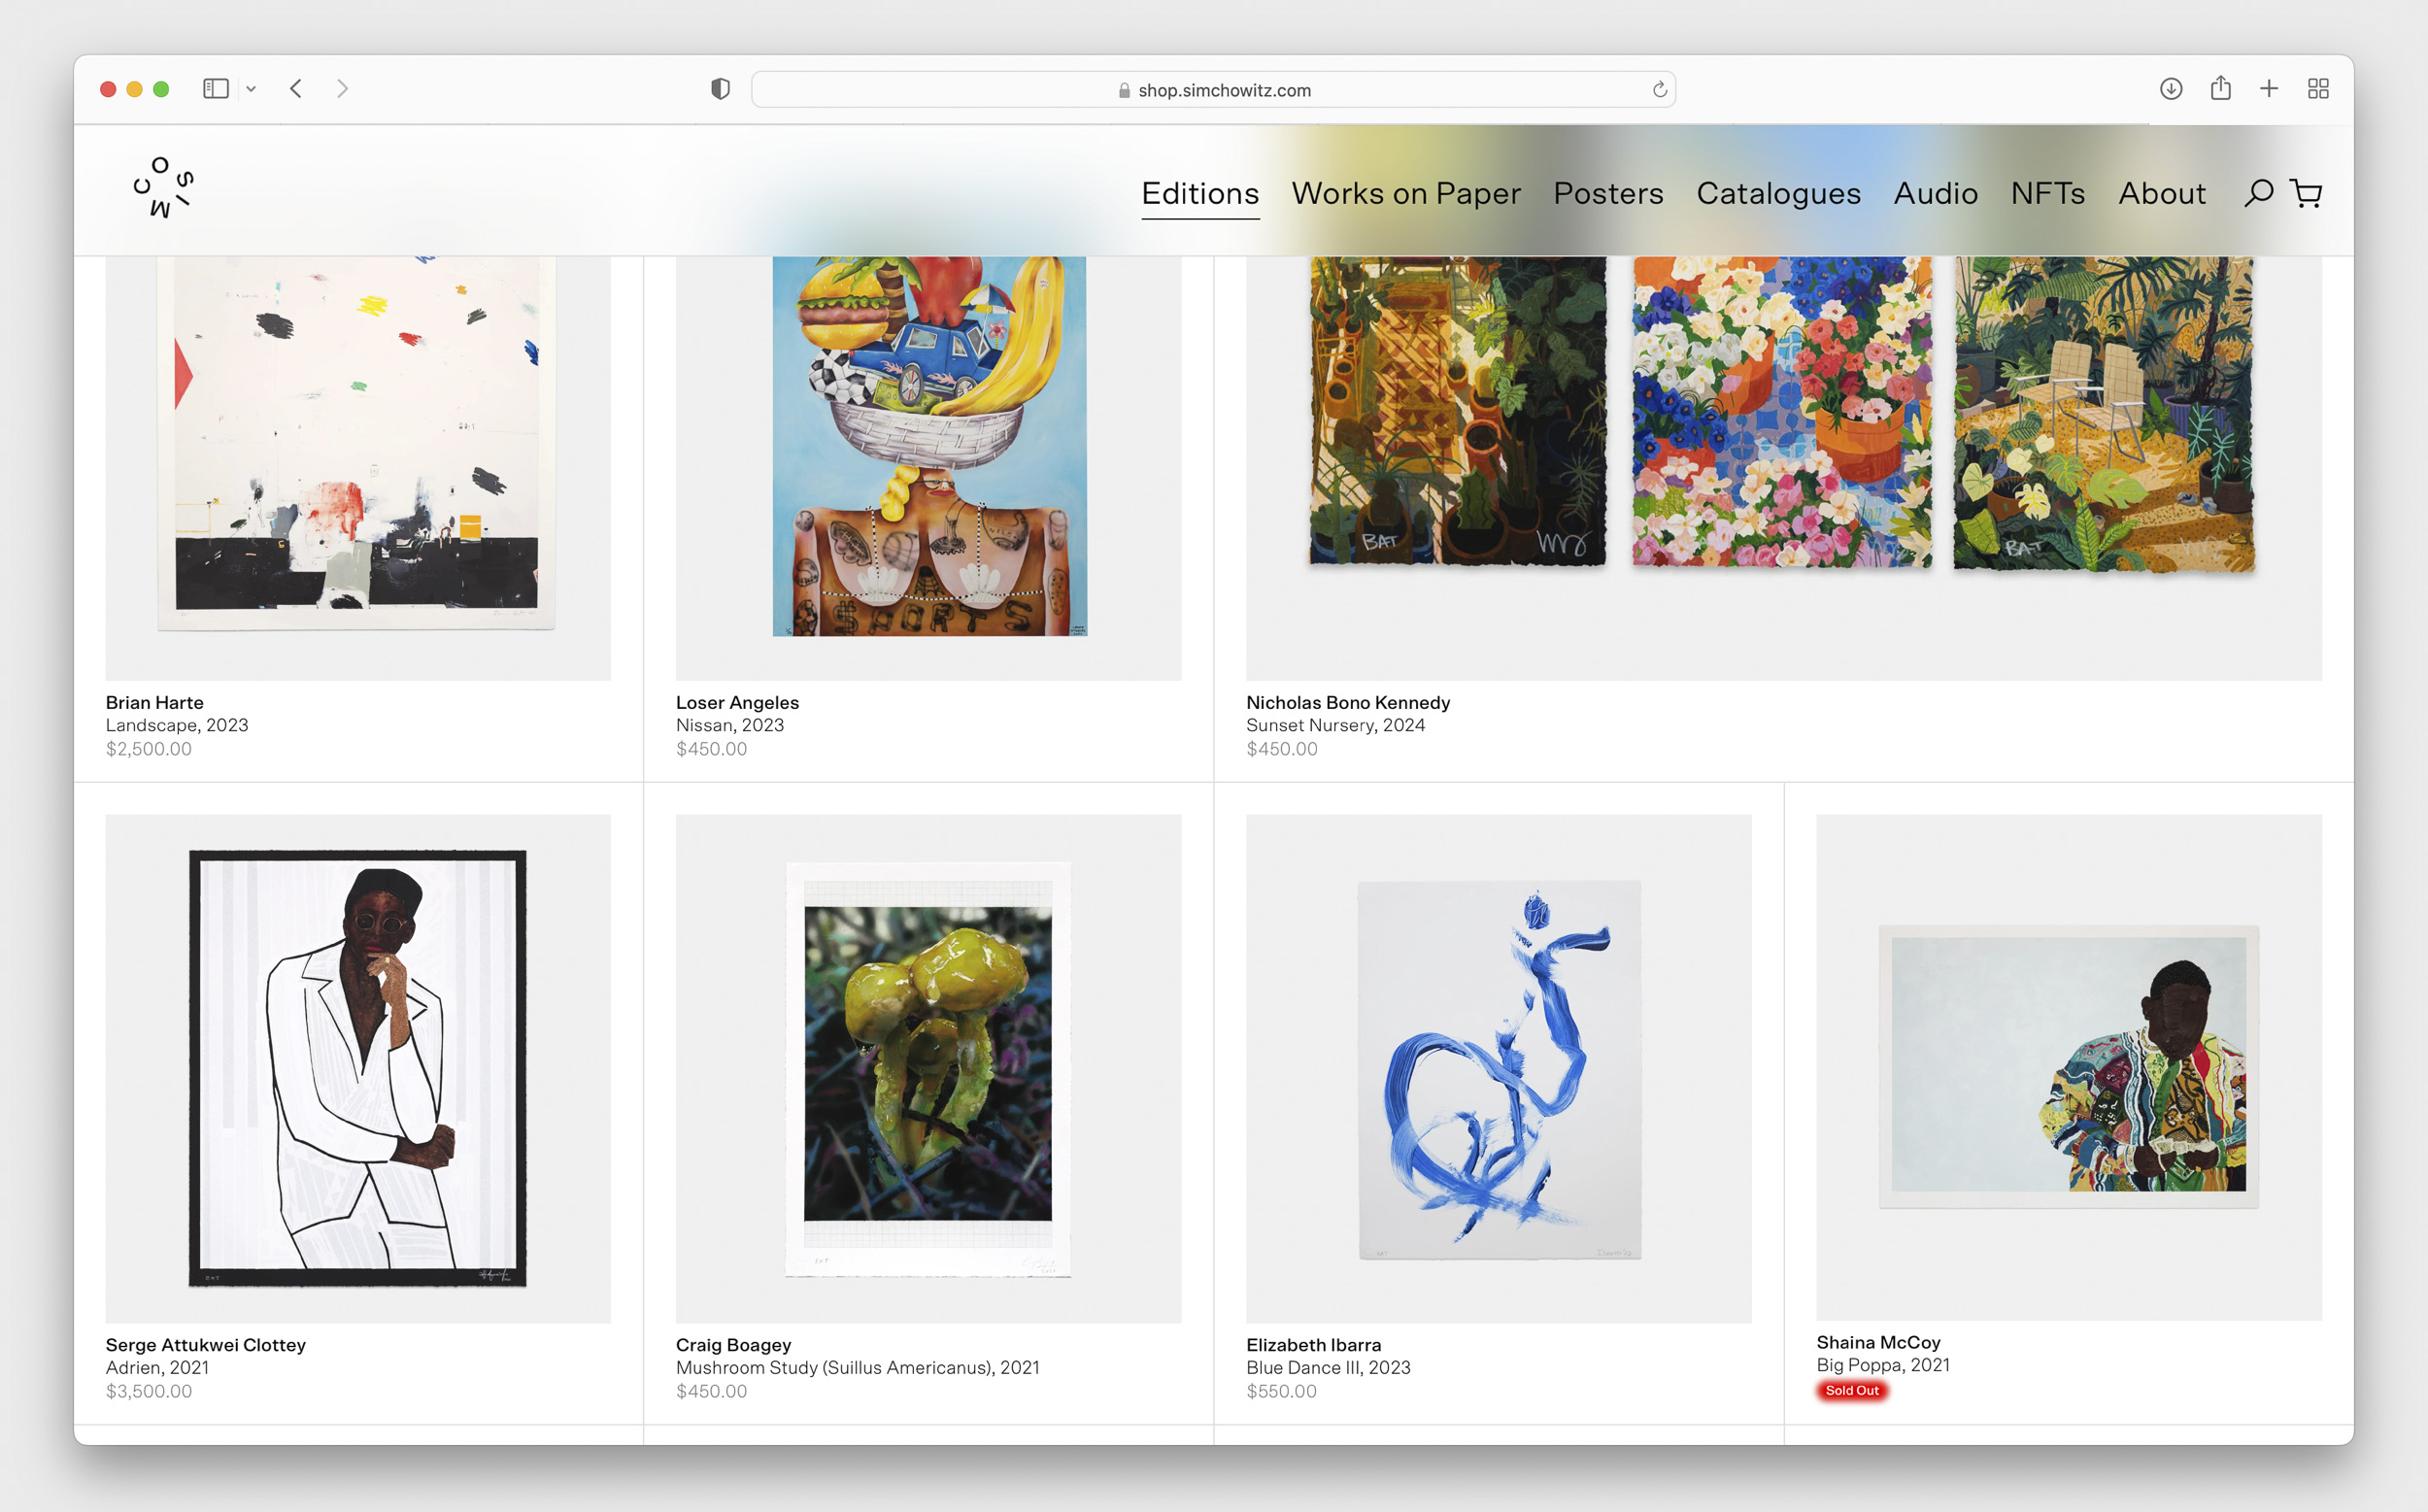Expand the sidebar dropdown chevron
Screen dimensions: 2428x1512
(251, 89)
